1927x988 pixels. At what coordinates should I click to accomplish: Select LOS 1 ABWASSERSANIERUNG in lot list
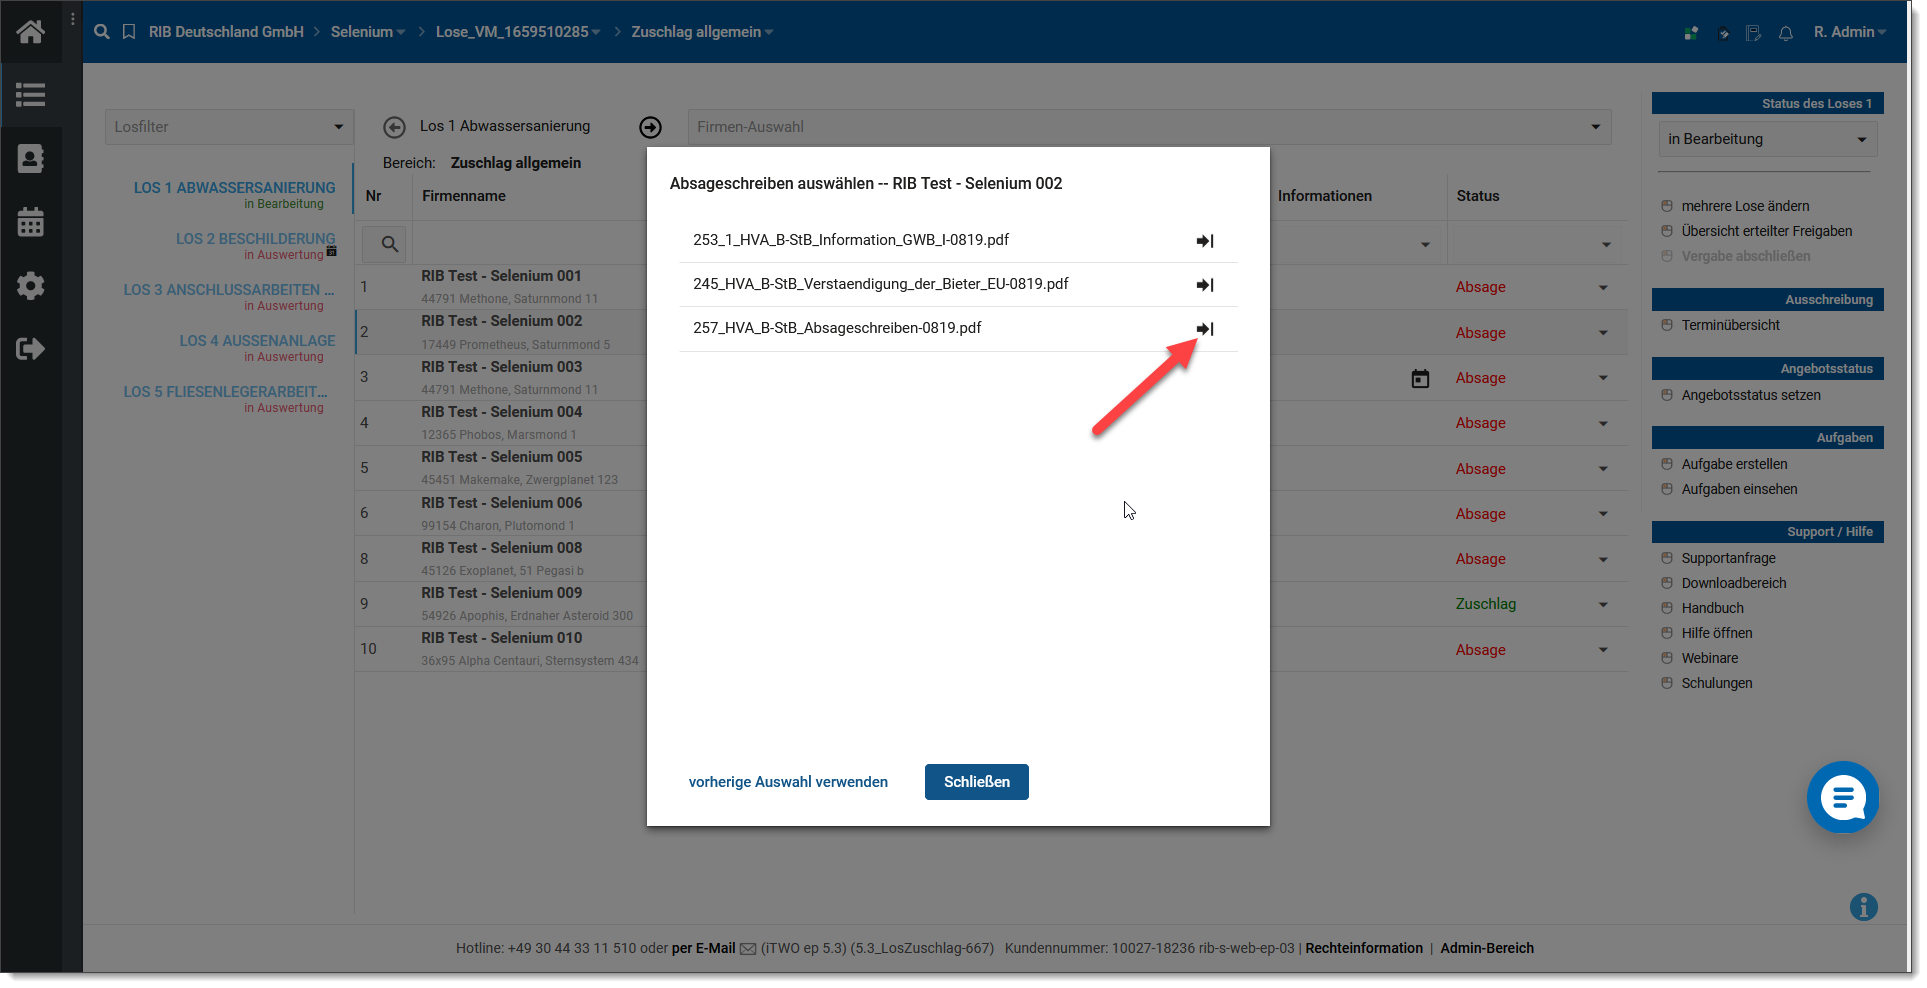234,188
